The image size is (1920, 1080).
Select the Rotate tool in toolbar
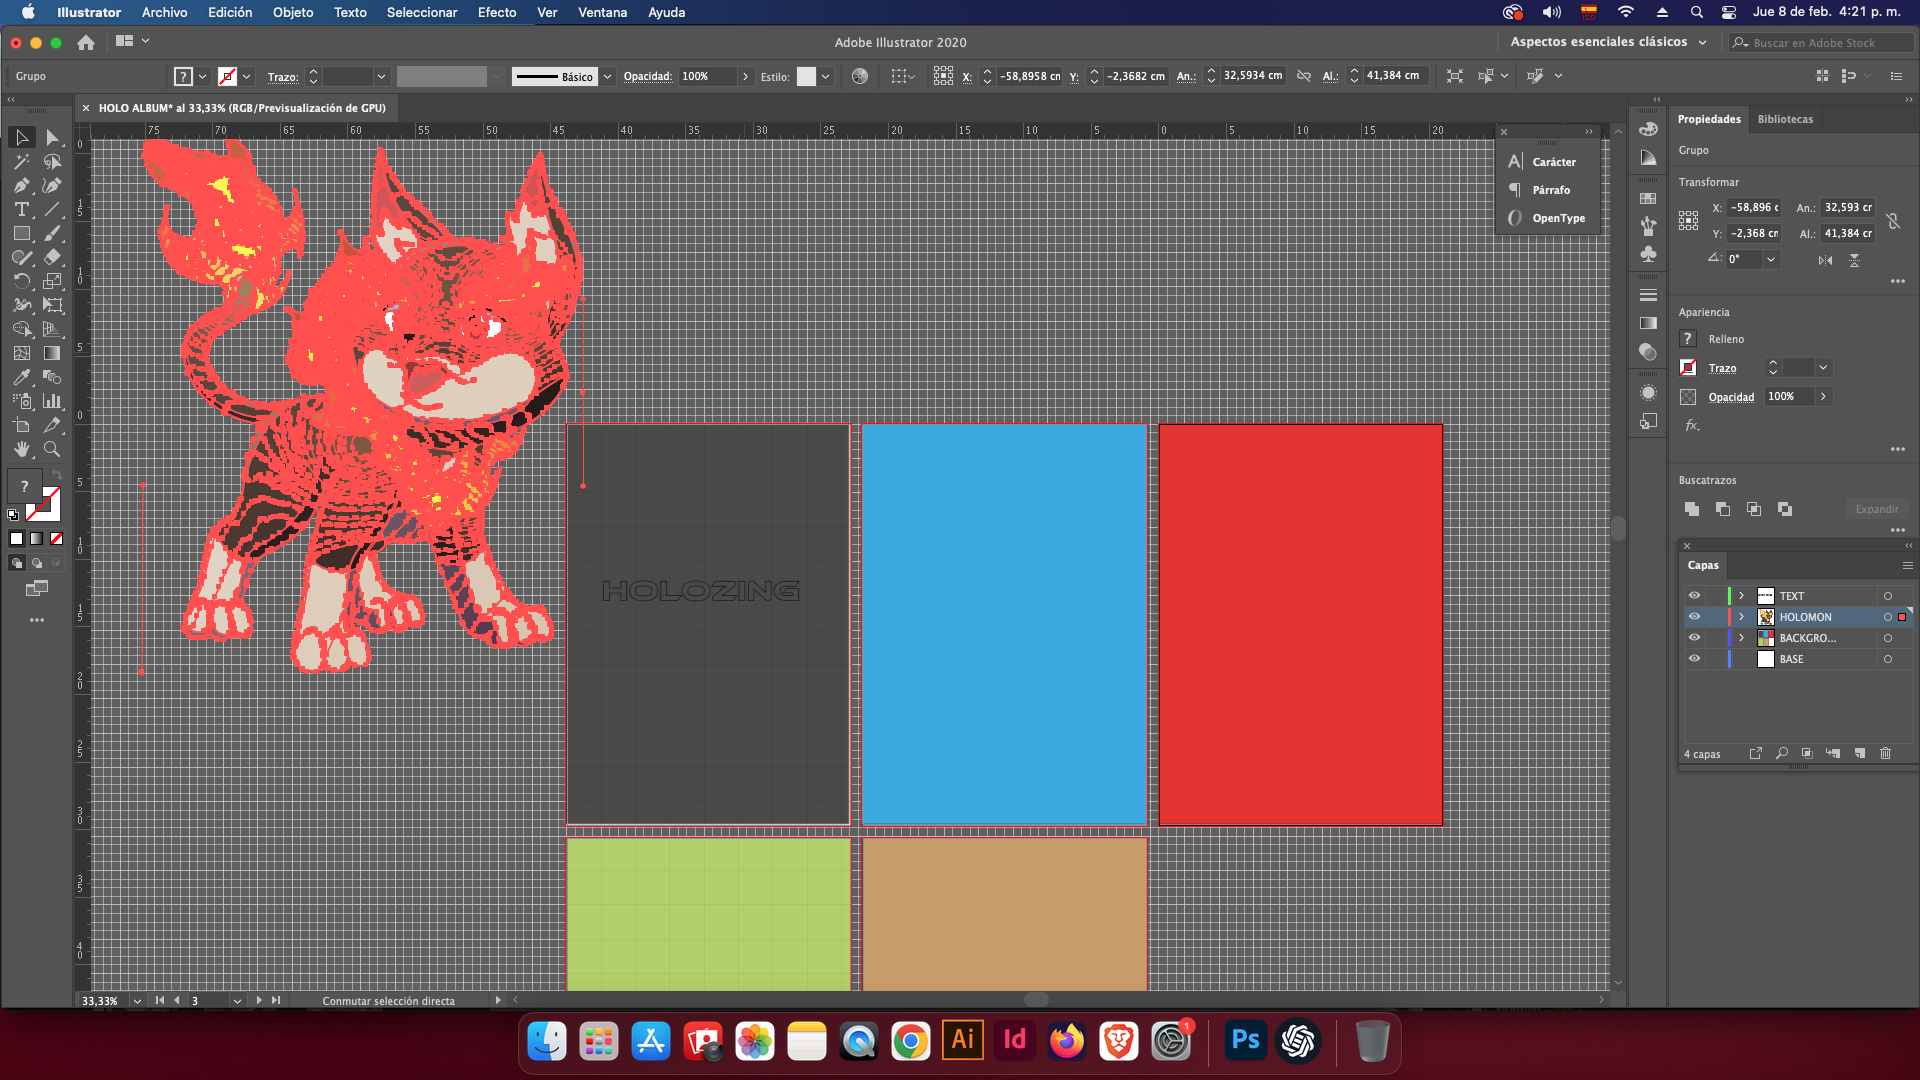[x=20, y=281]
